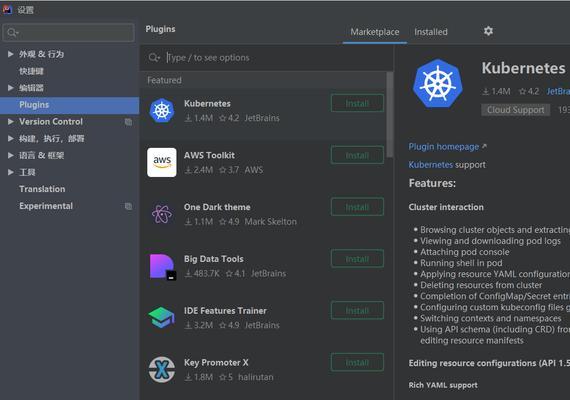The width and height of the screenshot is (570, 400).
Task: Click the Kubernetes plugin icon in the list
Action: coord(162,110)
